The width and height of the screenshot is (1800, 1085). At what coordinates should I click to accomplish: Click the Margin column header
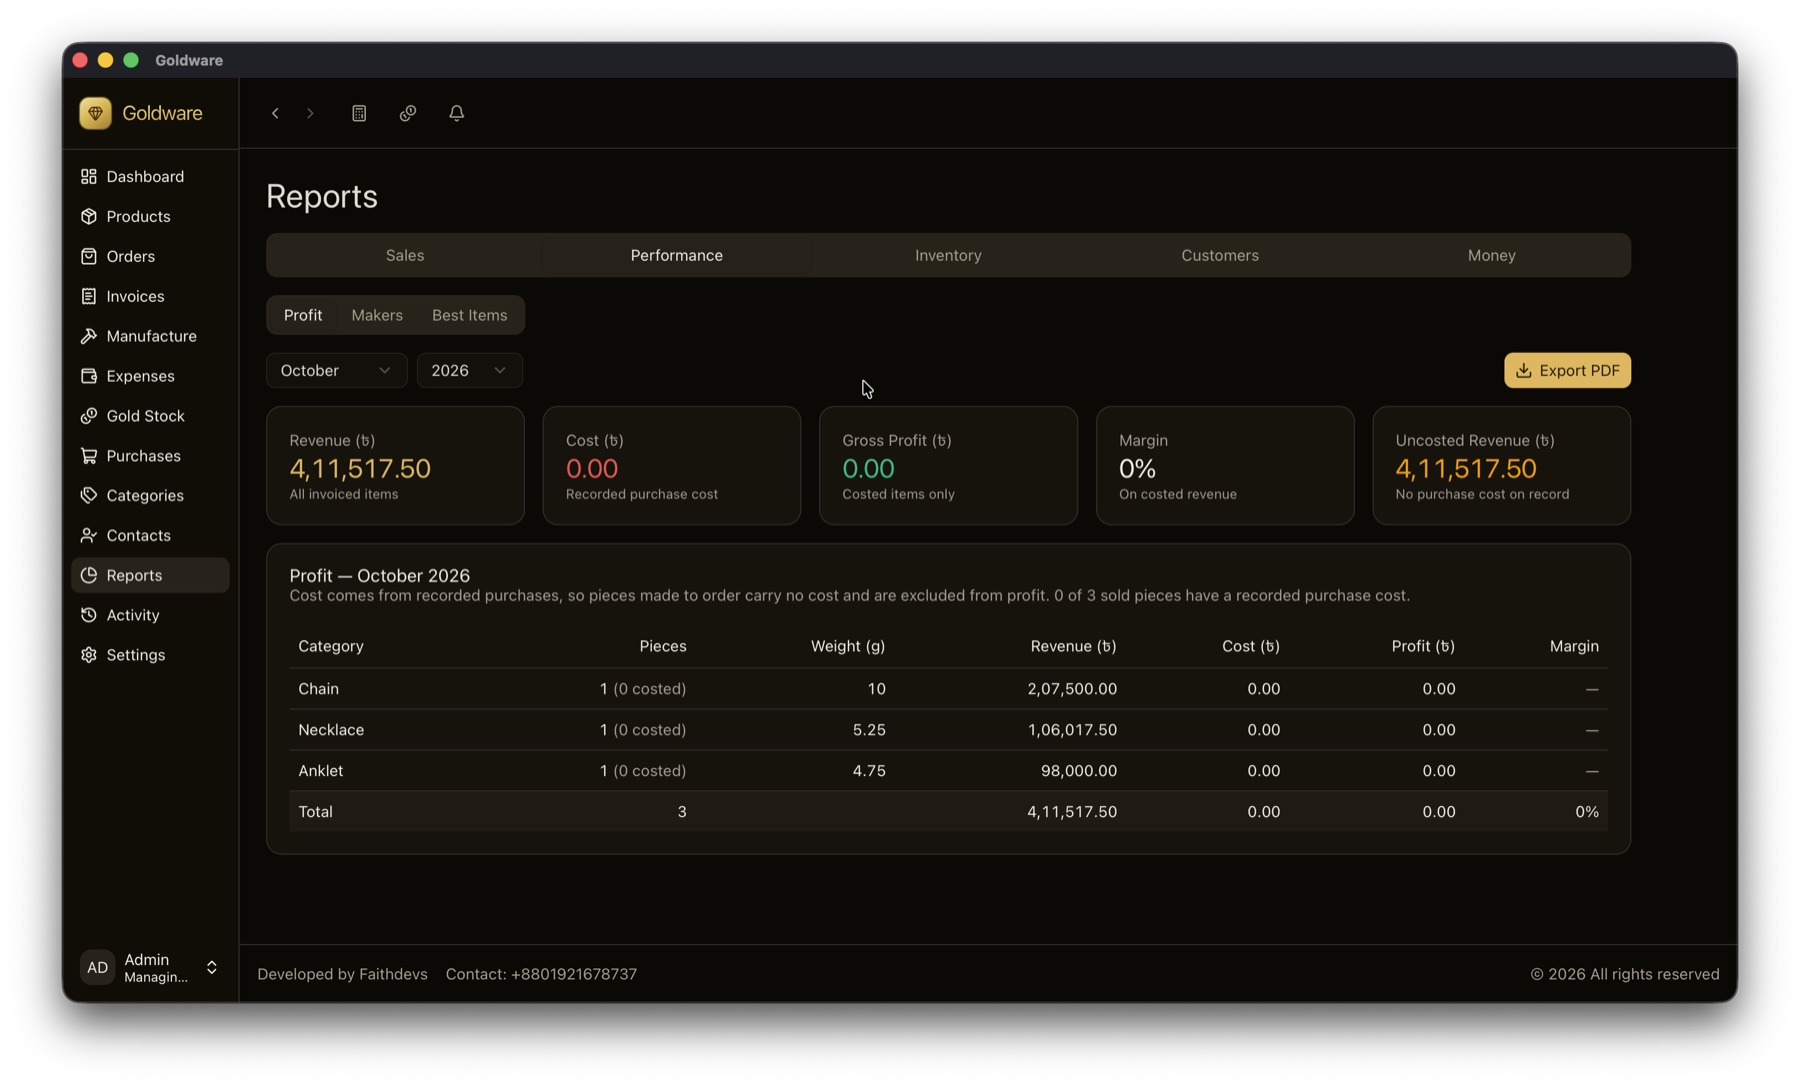(1574, 646)
